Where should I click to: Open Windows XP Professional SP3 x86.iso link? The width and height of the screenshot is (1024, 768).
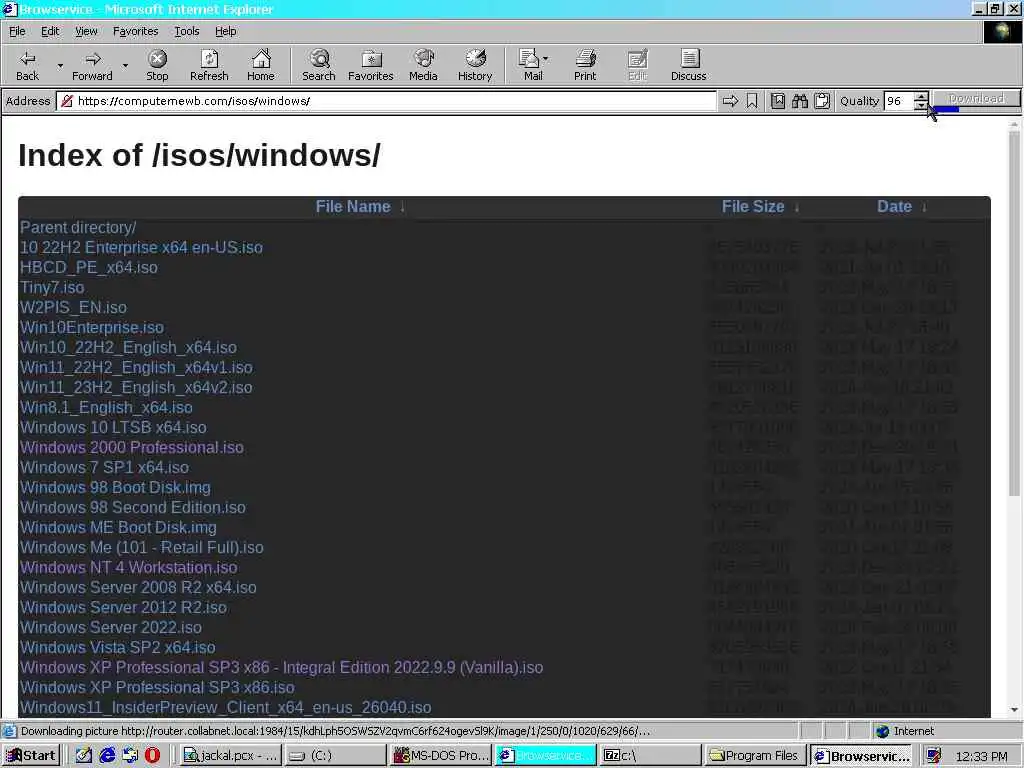157,688
